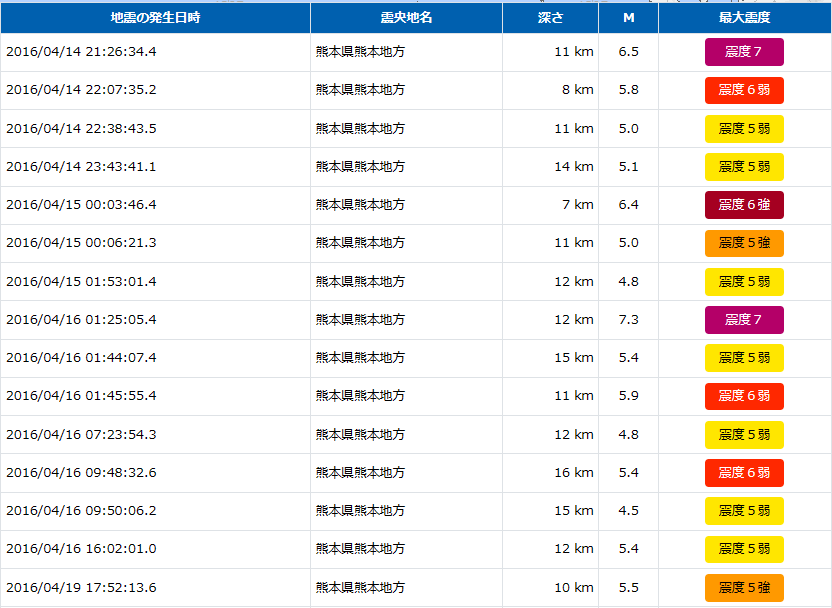Click magnitude 4.5 cell

tap(629, 511)
